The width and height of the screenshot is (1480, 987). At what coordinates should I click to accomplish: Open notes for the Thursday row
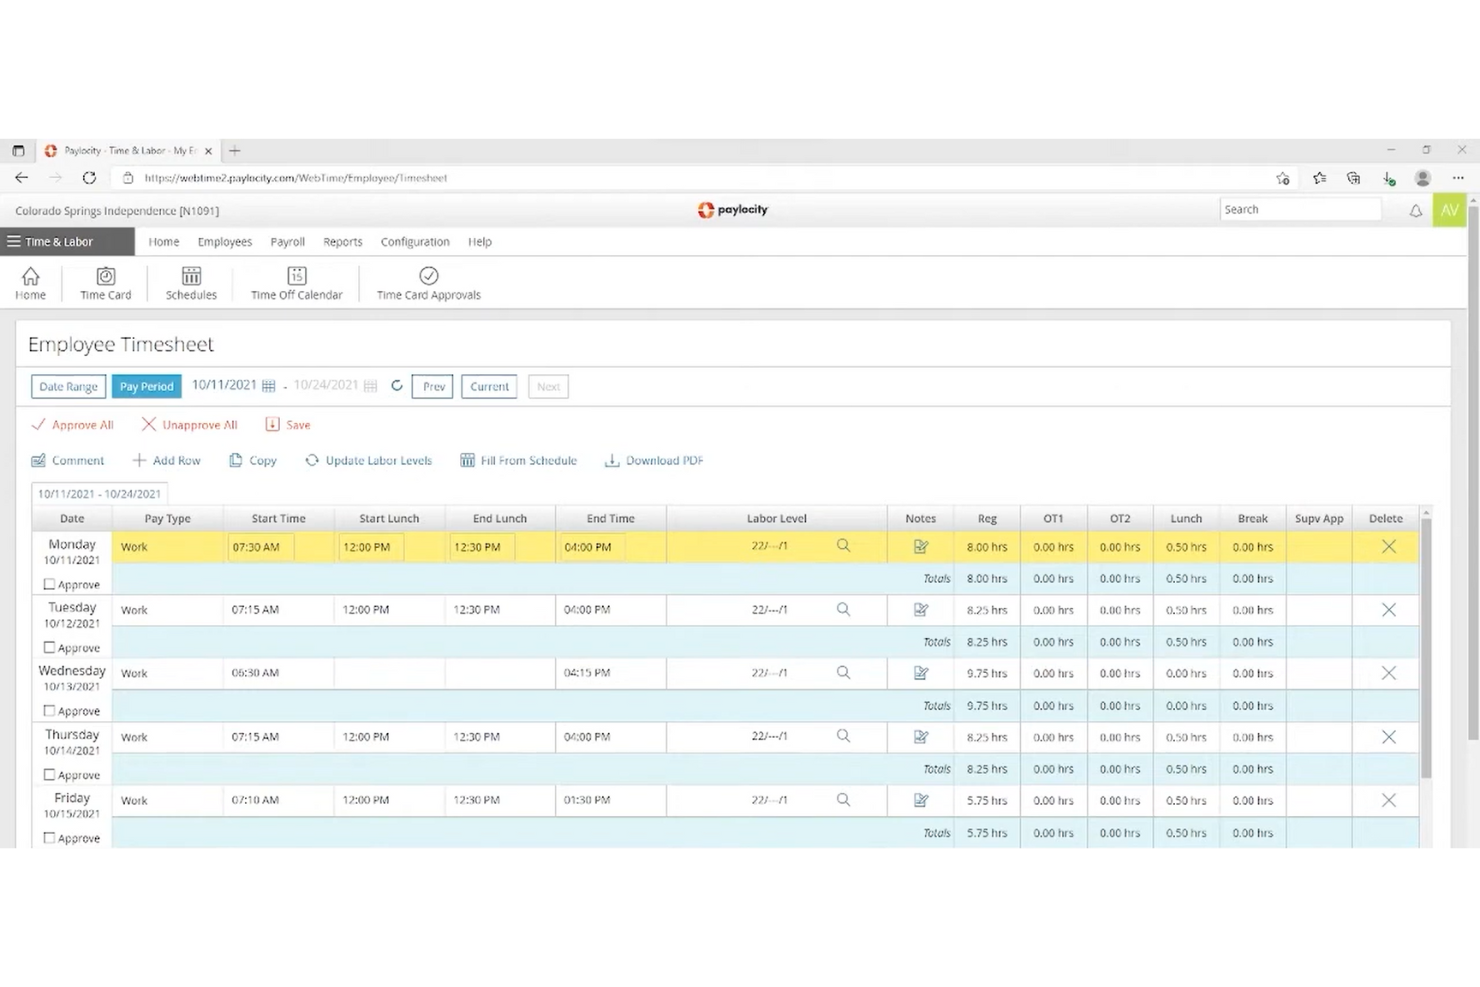[921, 737]
